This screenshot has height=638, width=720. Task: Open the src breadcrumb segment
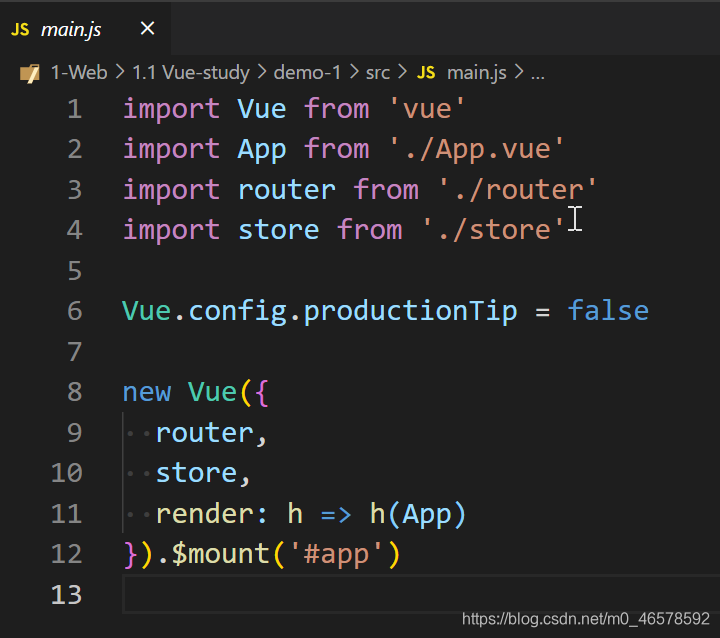378,73
